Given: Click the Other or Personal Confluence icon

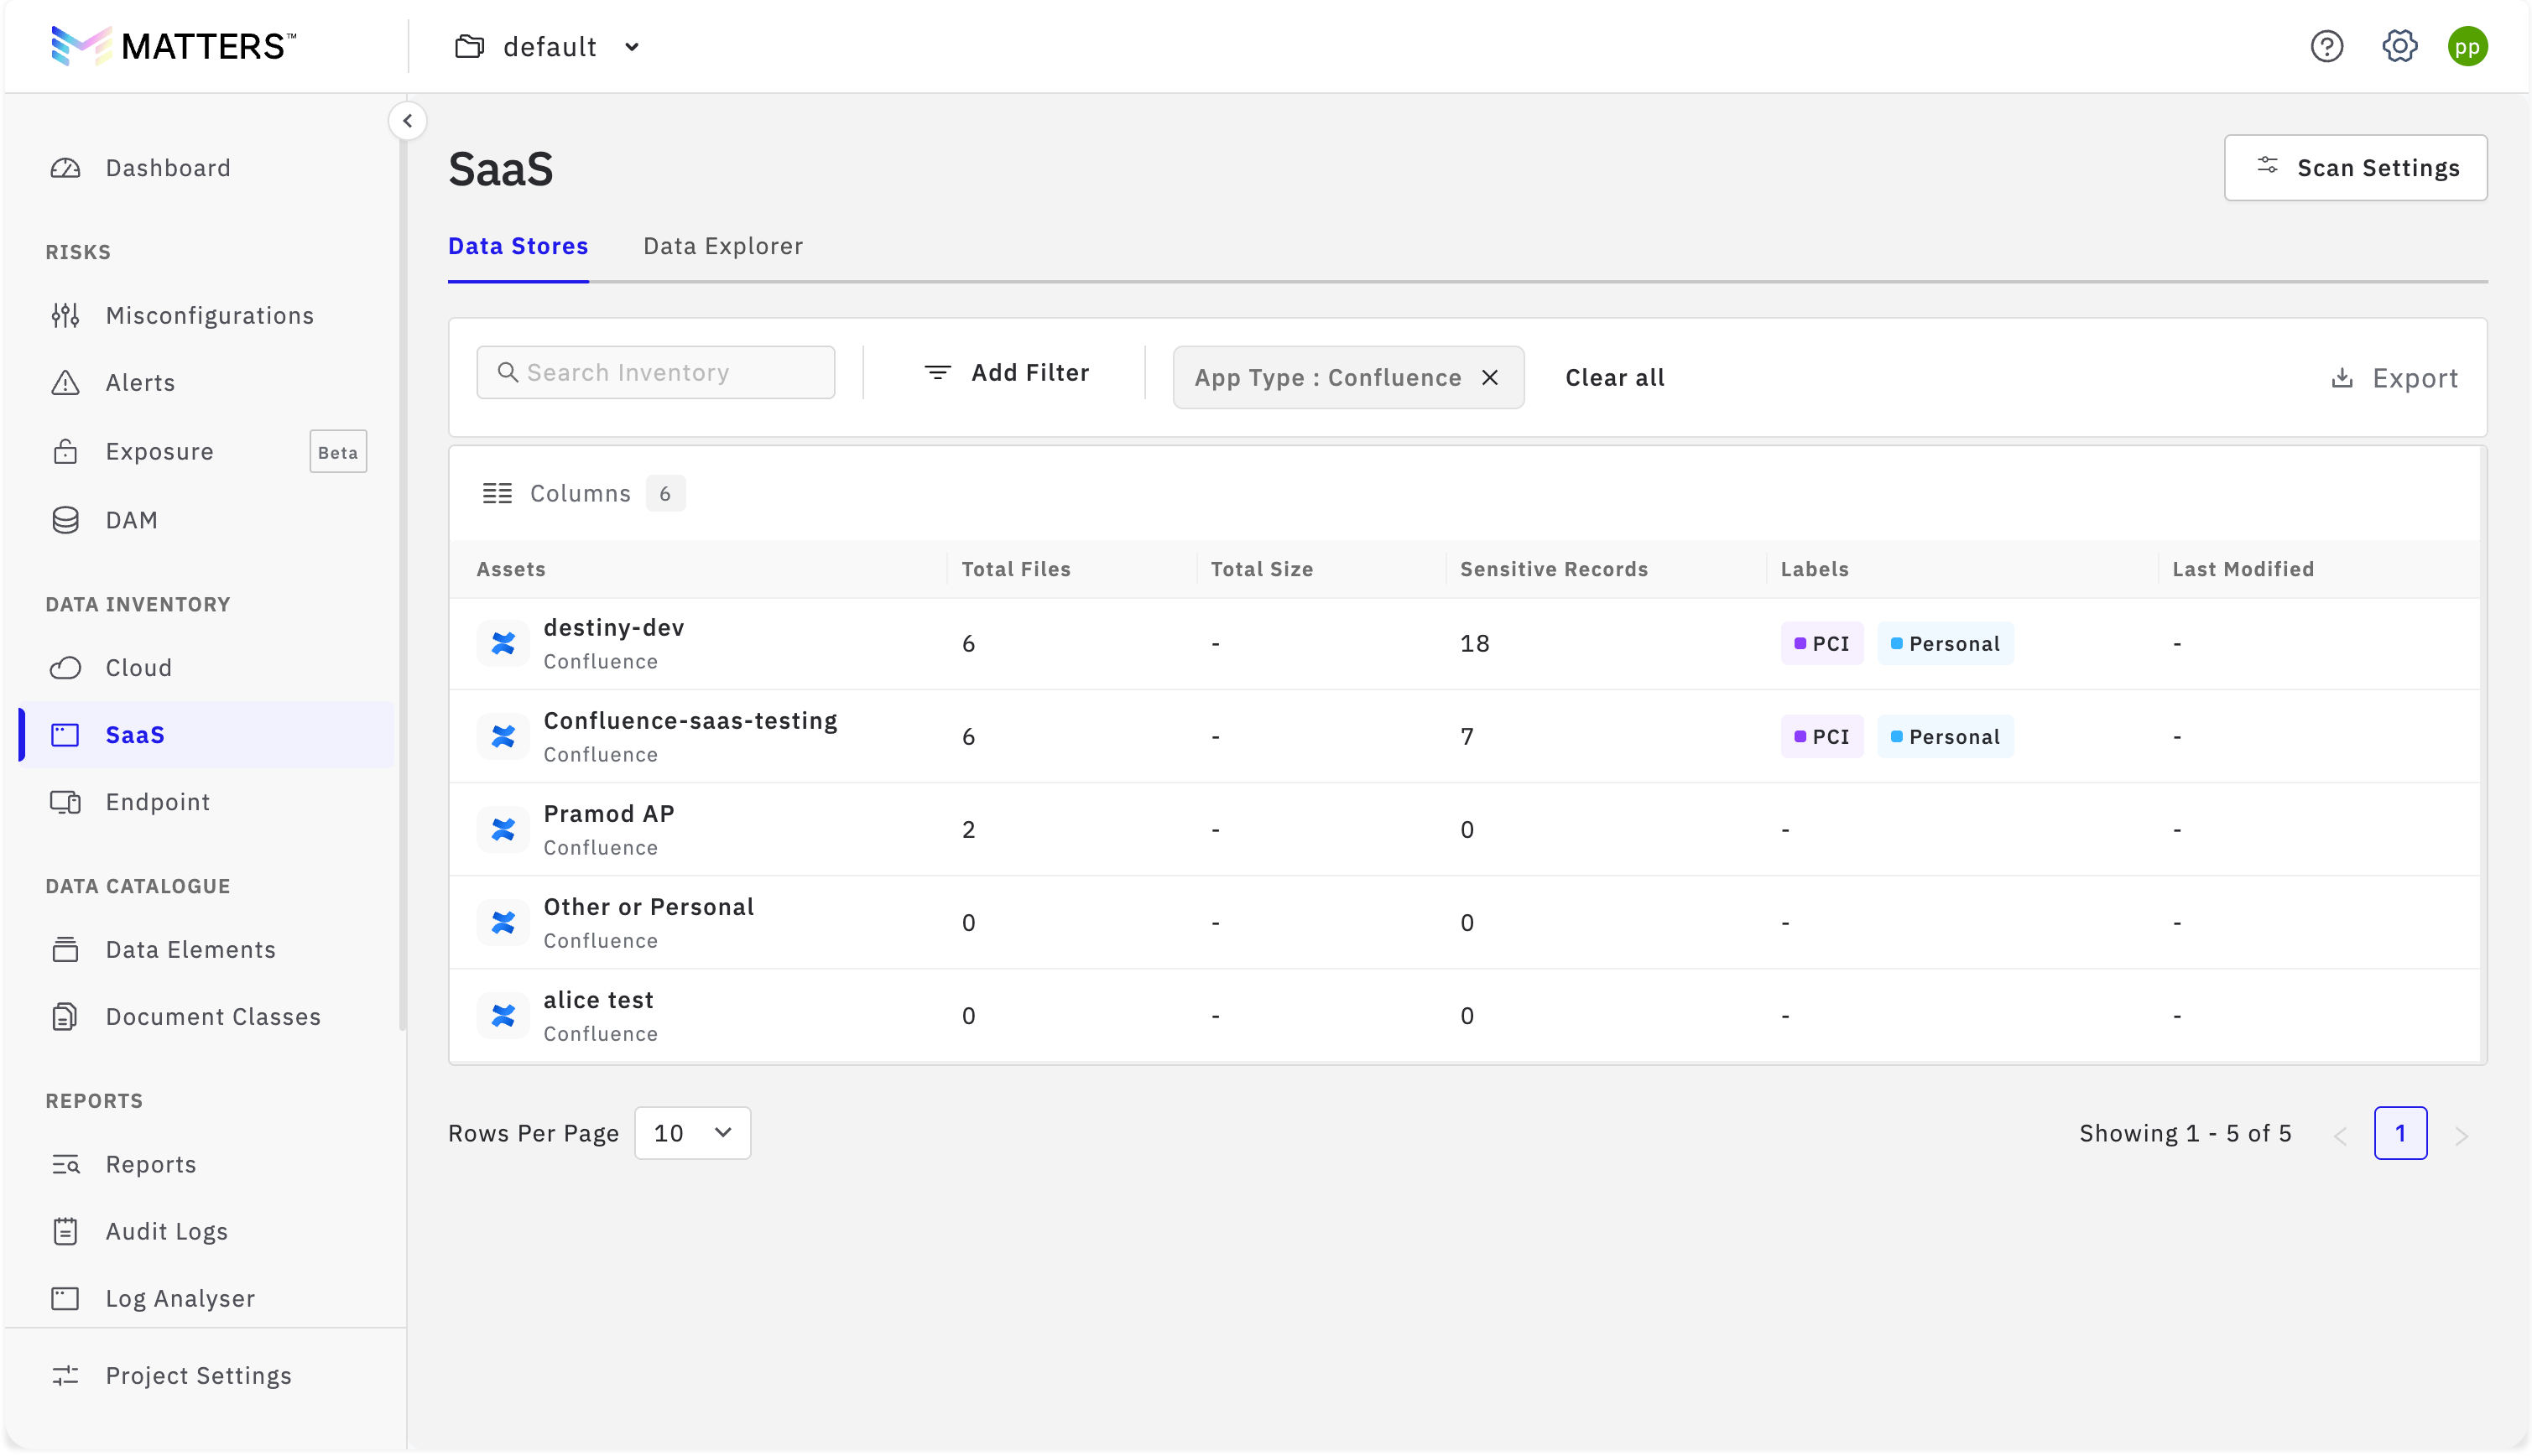Looking at the screenshot, I should [x=503, y=923].
